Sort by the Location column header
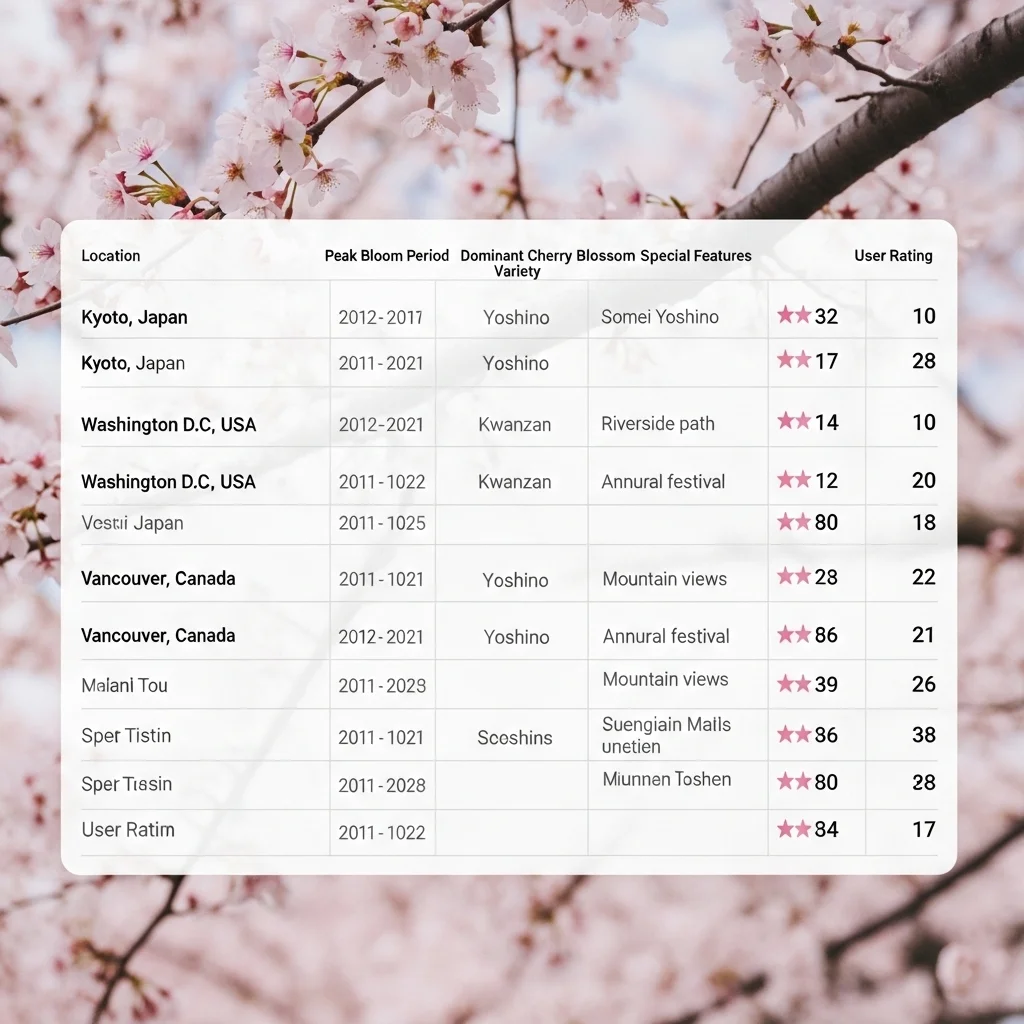Image resolution: width=1024 pixels, height=1024 pixels. coord(111,256)
